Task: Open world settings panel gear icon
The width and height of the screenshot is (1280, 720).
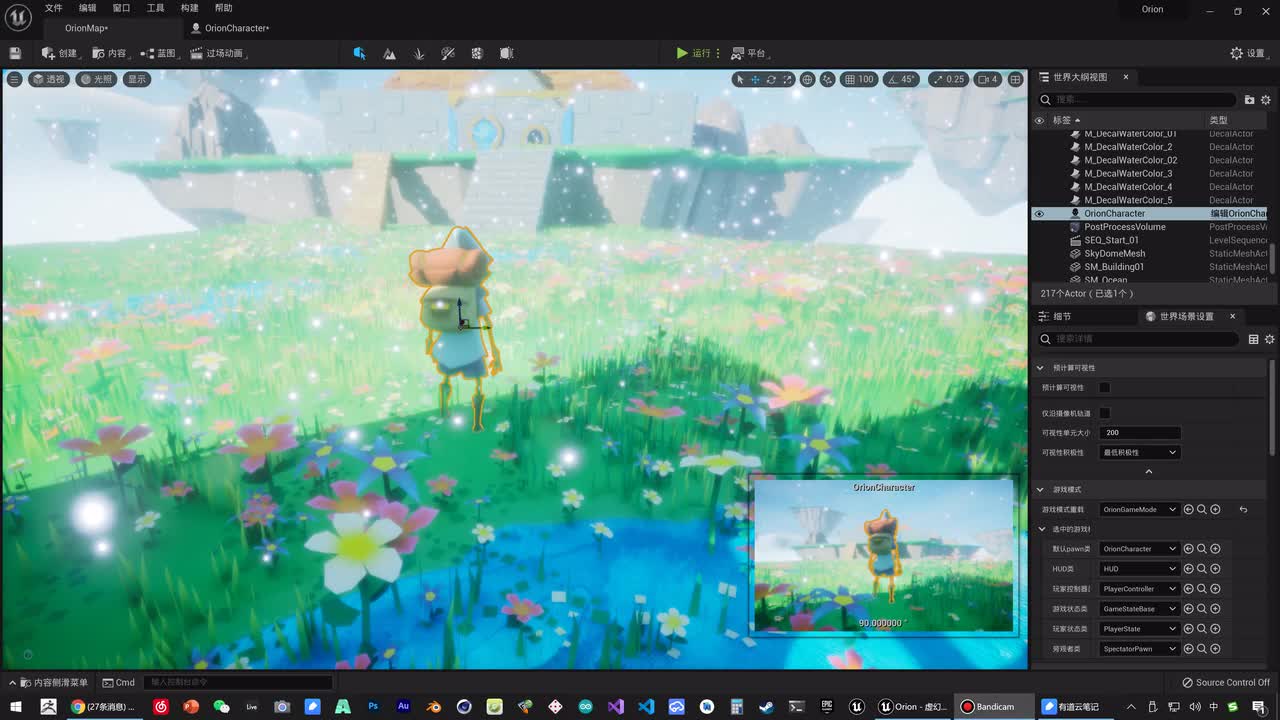Action: tap(1270, 339)
